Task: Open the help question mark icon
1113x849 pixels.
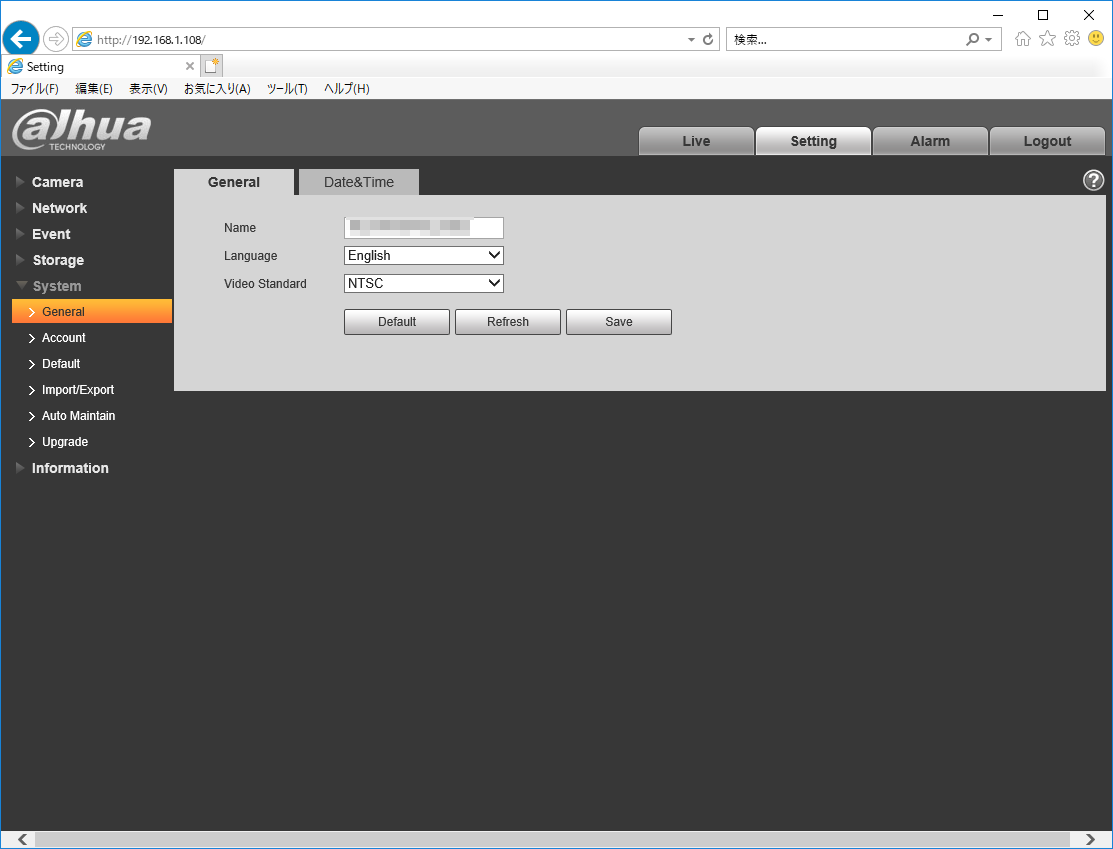Action: [1093, 180]
